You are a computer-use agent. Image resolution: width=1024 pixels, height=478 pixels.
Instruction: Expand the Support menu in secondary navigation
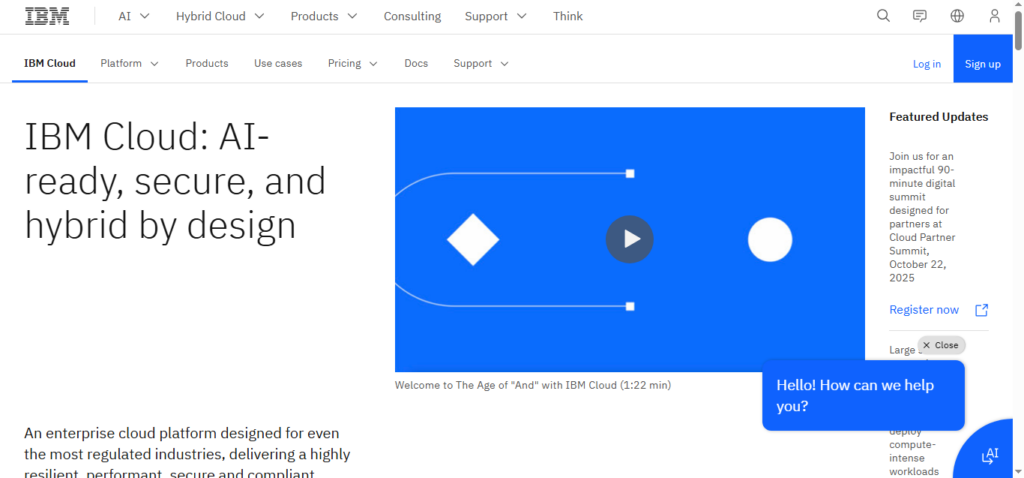click(481, 63)
